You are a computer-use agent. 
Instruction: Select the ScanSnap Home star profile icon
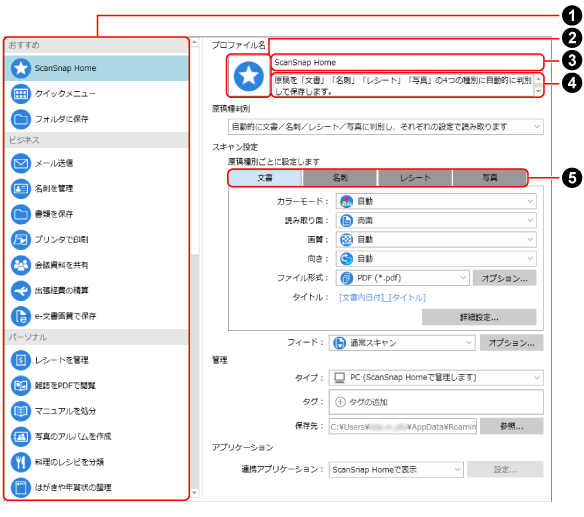(20, 68)
